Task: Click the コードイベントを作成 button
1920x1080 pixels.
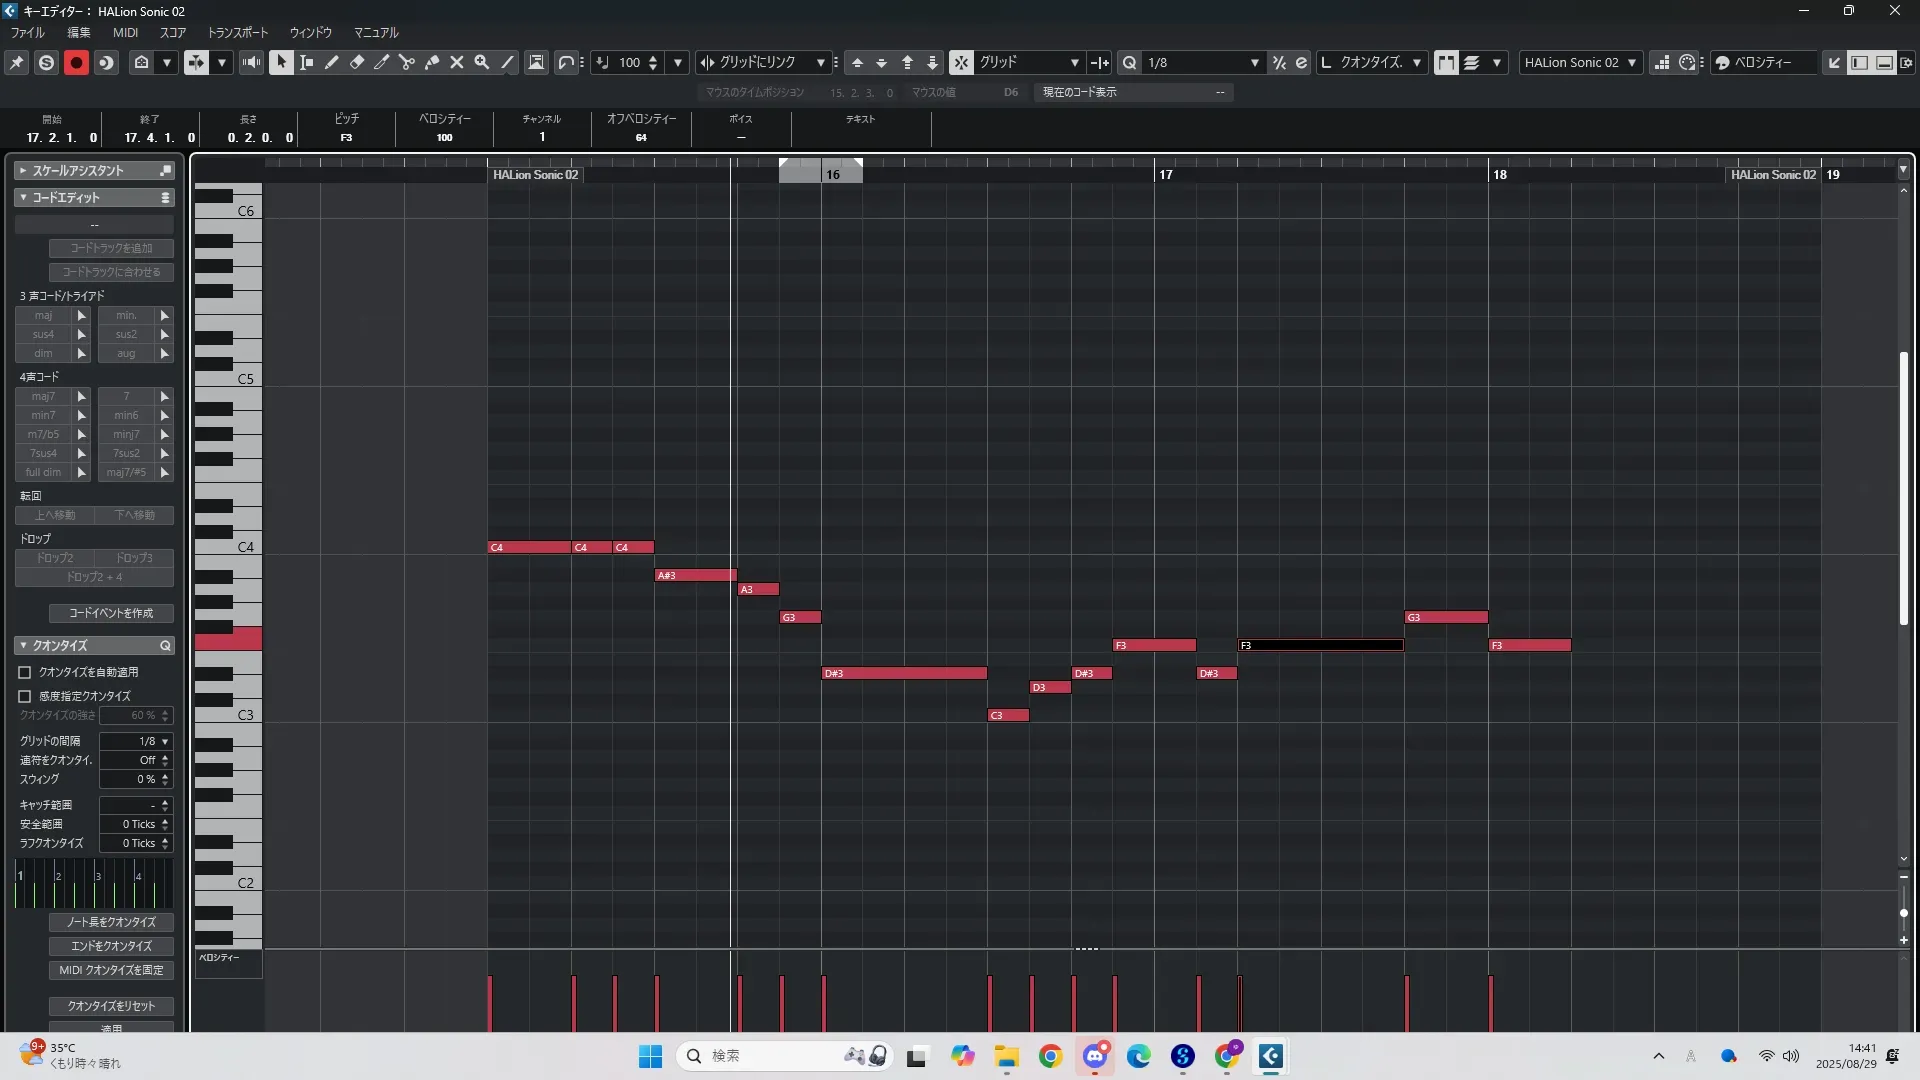Action: tap(111, 613)
